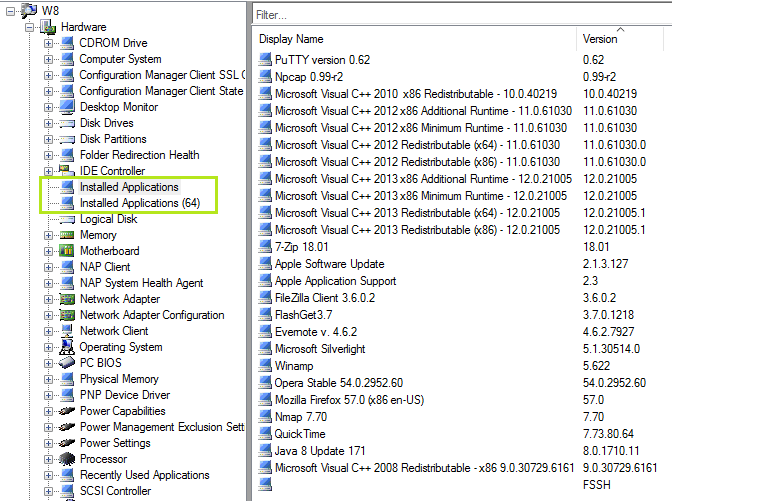Click the Power Settings plug icon
The image size is (760, 501).
[x=67, y=443]
